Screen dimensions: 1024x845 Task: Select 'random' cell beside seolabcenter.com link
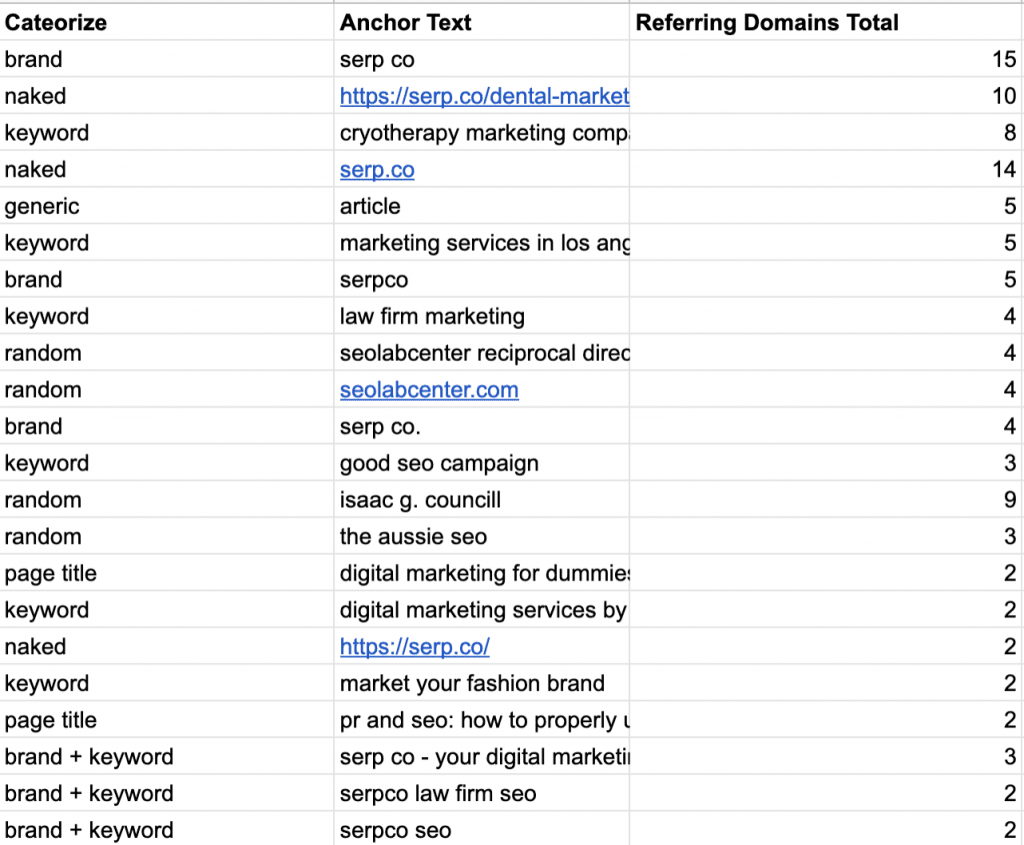167,390
